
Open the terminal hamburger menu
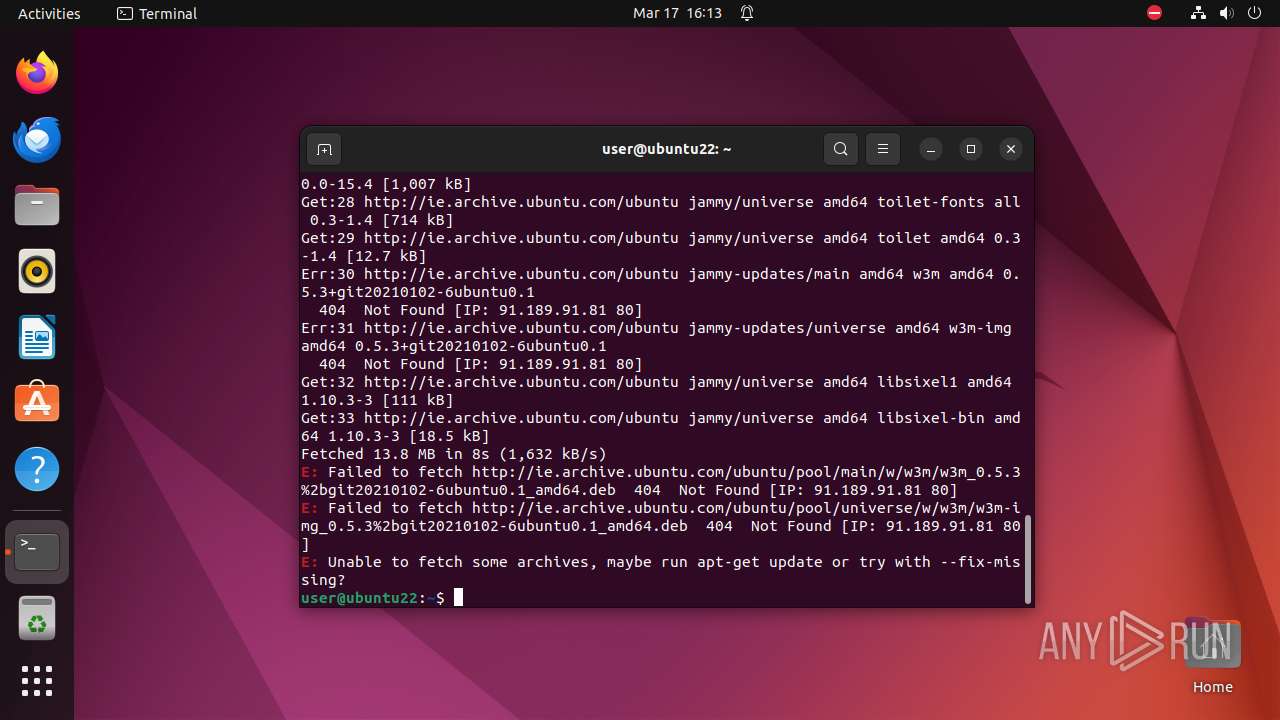(882, 149)
